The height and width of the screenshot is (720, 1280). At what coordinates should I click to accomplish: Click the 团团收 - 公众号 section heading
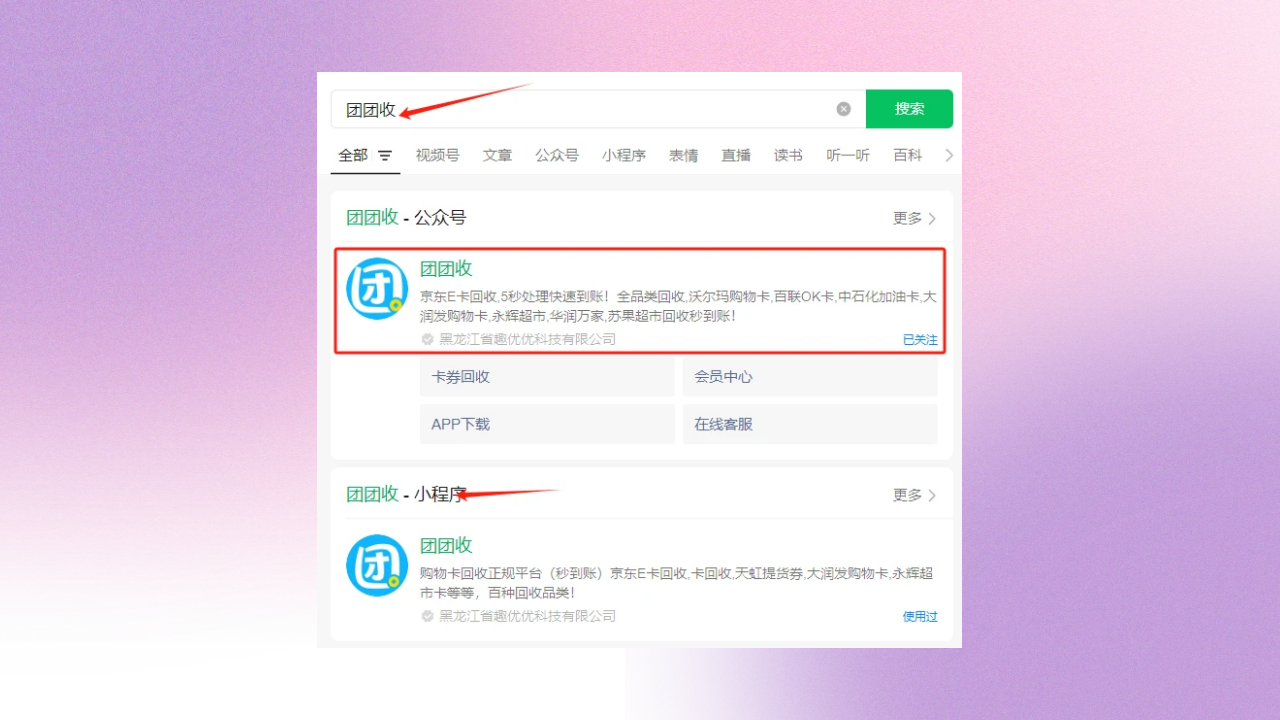(406, 218)
